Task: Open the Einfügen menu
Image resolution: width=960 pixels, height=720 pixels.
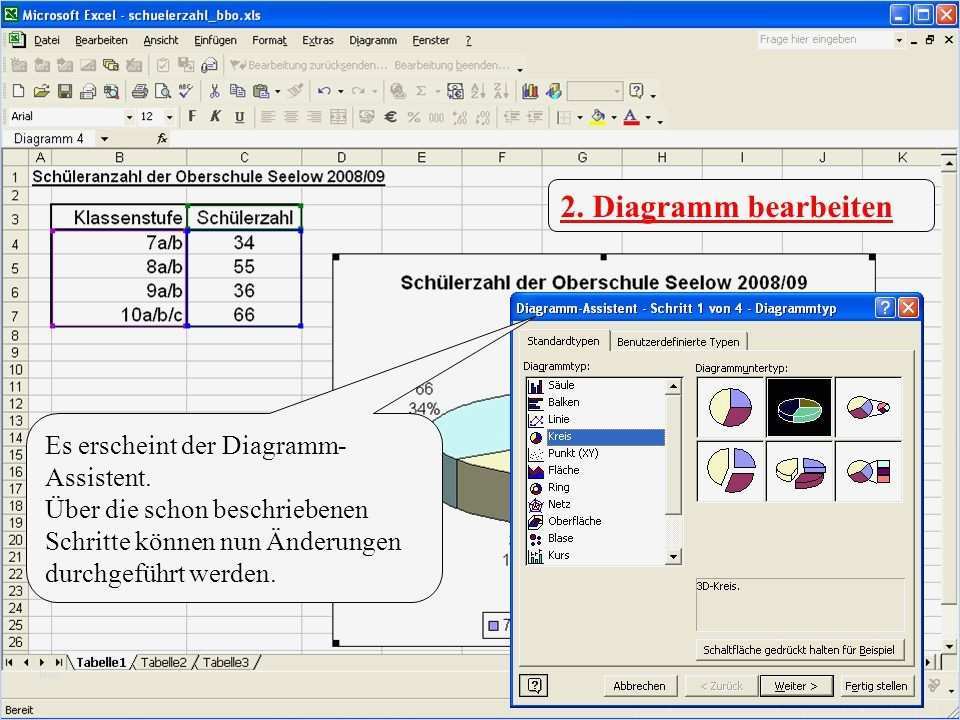Action: (x=215, y=40)
